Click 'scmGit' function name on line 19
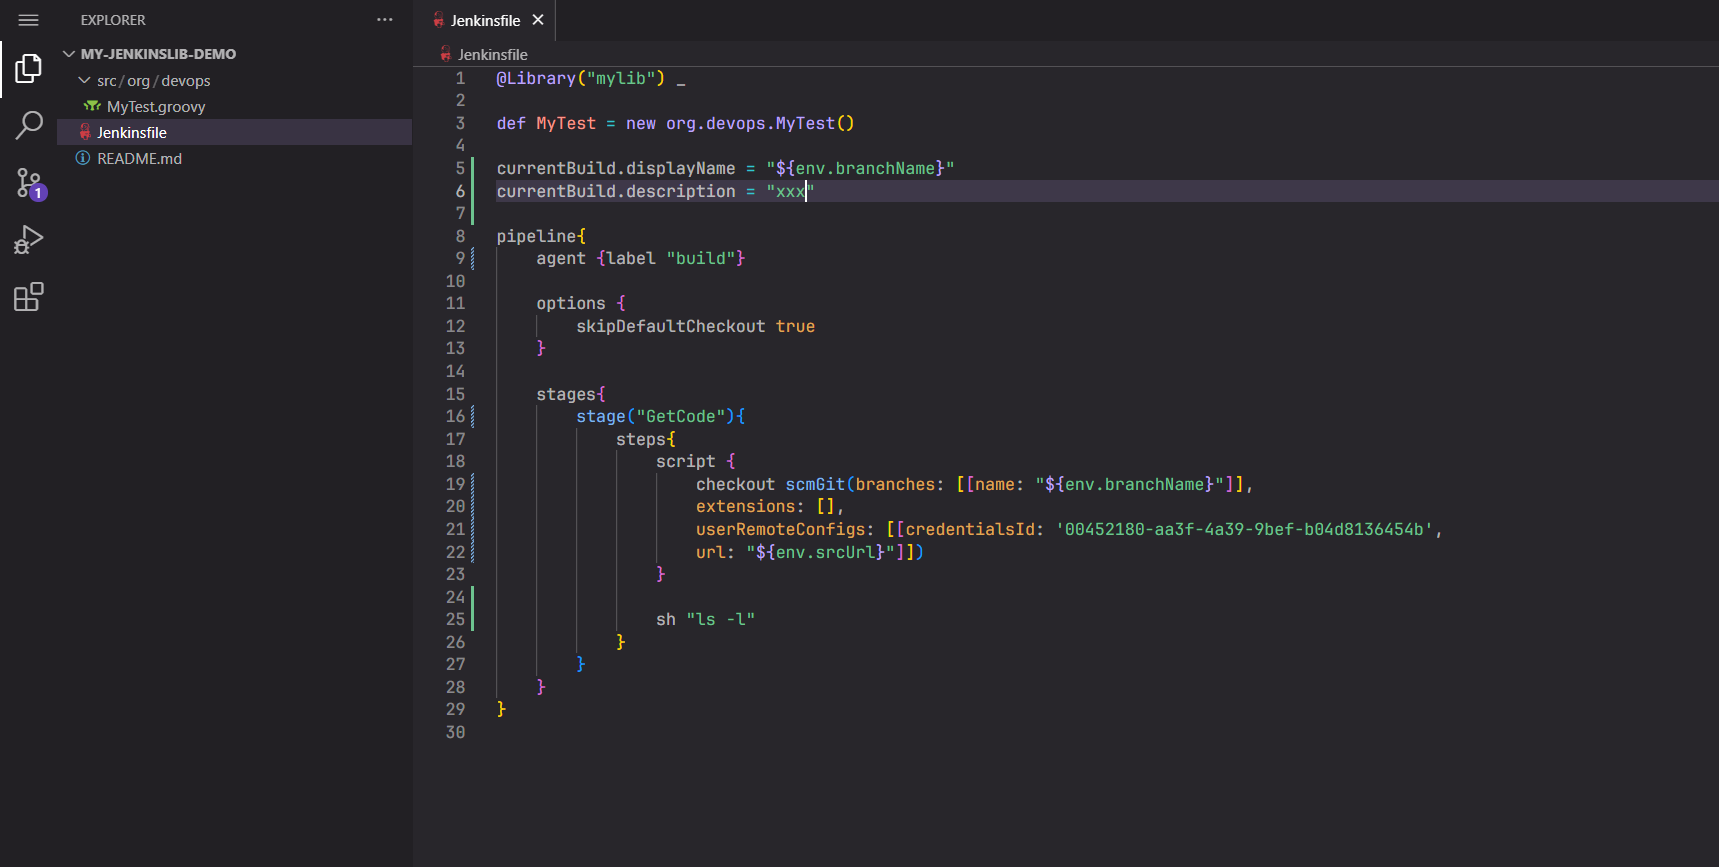Viewport: 1719px width, 867px height. [815, 484]
